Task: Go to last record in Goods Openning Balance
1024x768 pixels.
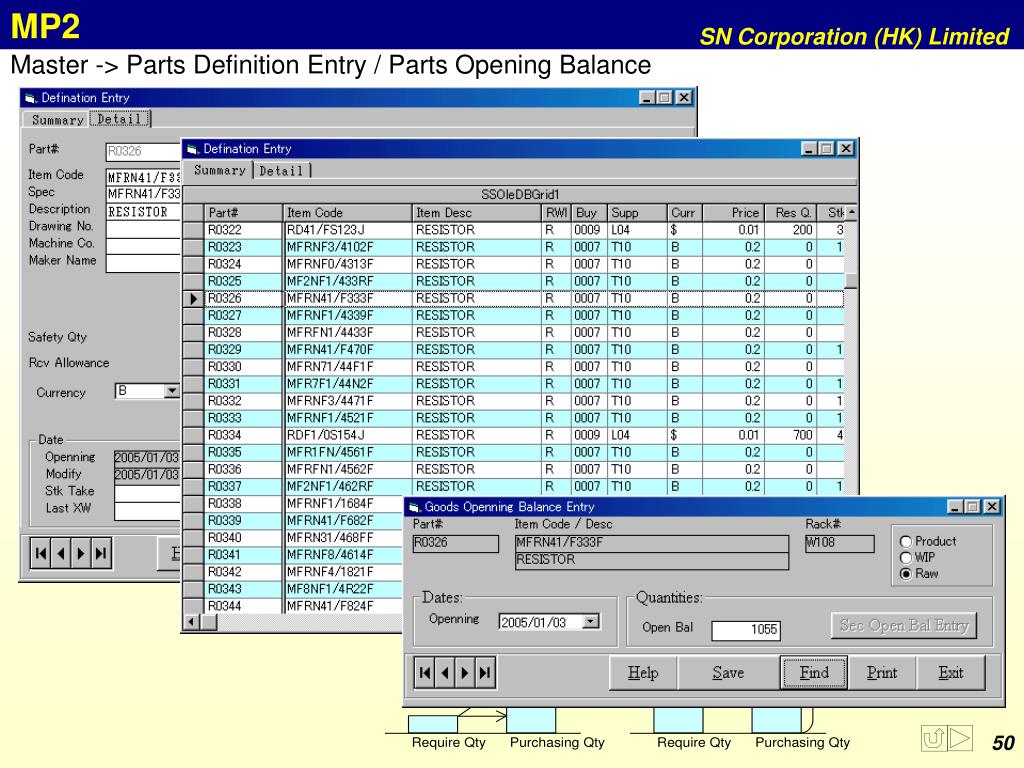Action: click(x=485, y=673)
